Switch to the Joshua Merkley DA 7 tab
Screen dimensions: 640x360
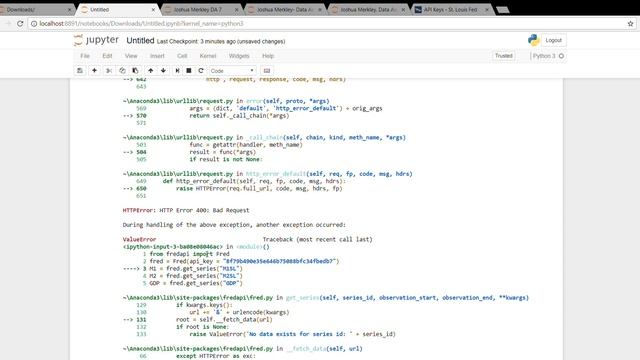pos(200,9)
